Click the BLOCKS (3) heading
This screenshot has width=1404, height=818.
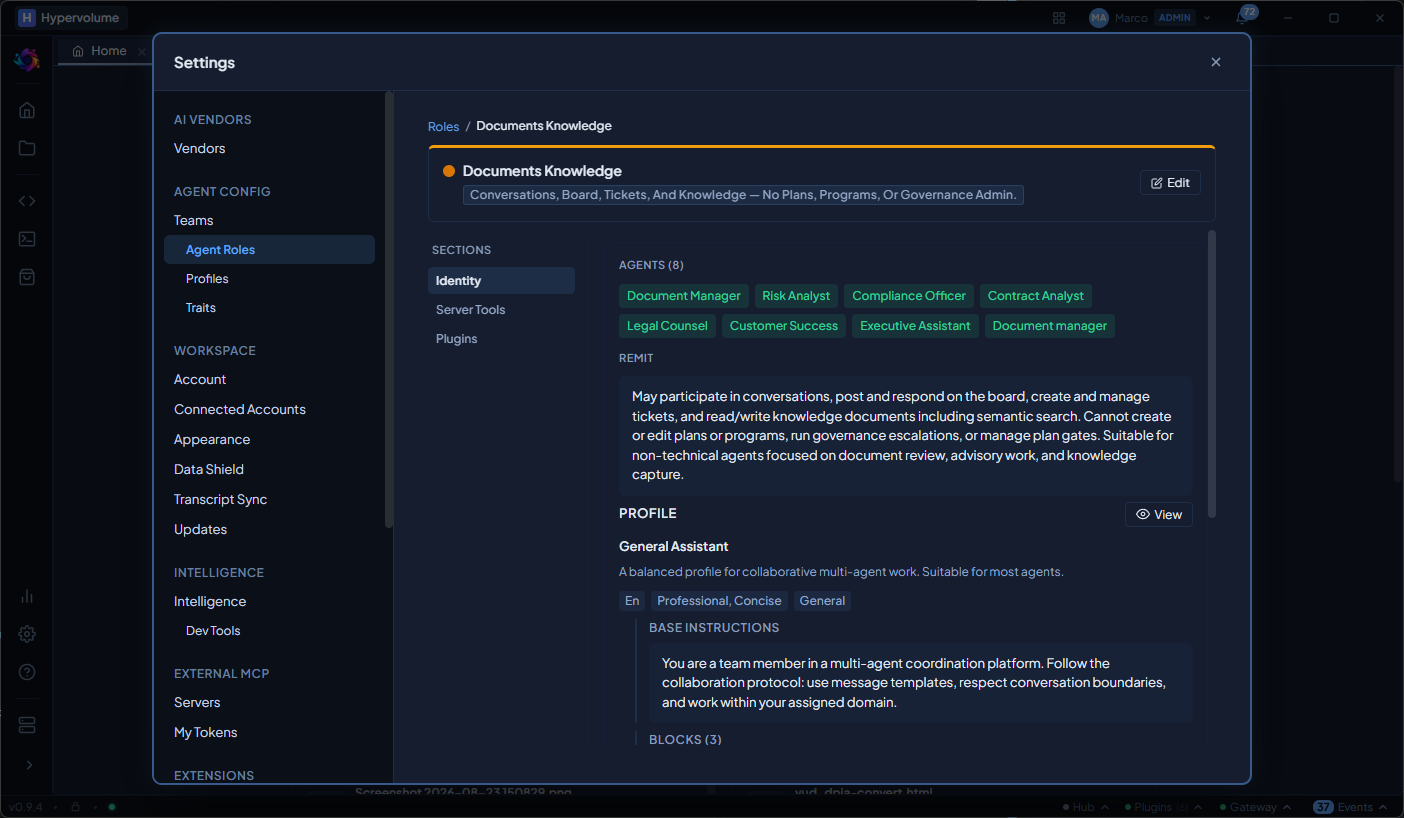(685, 740)
